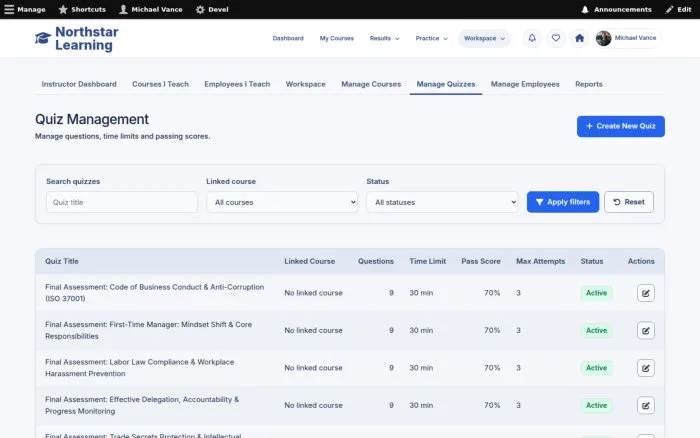Switch to Courses I Teach tab

[x=160, y=84]
